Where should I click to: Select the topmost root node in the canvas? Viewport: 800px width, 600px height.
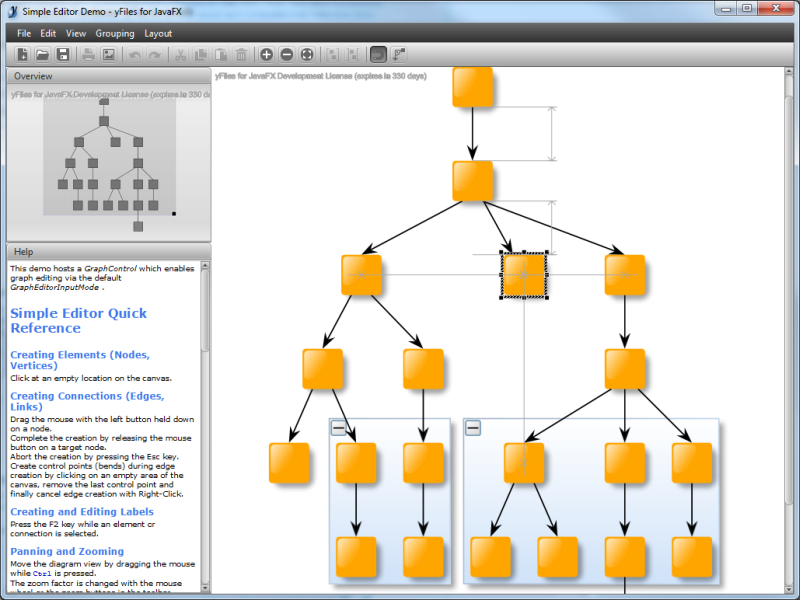472,87
